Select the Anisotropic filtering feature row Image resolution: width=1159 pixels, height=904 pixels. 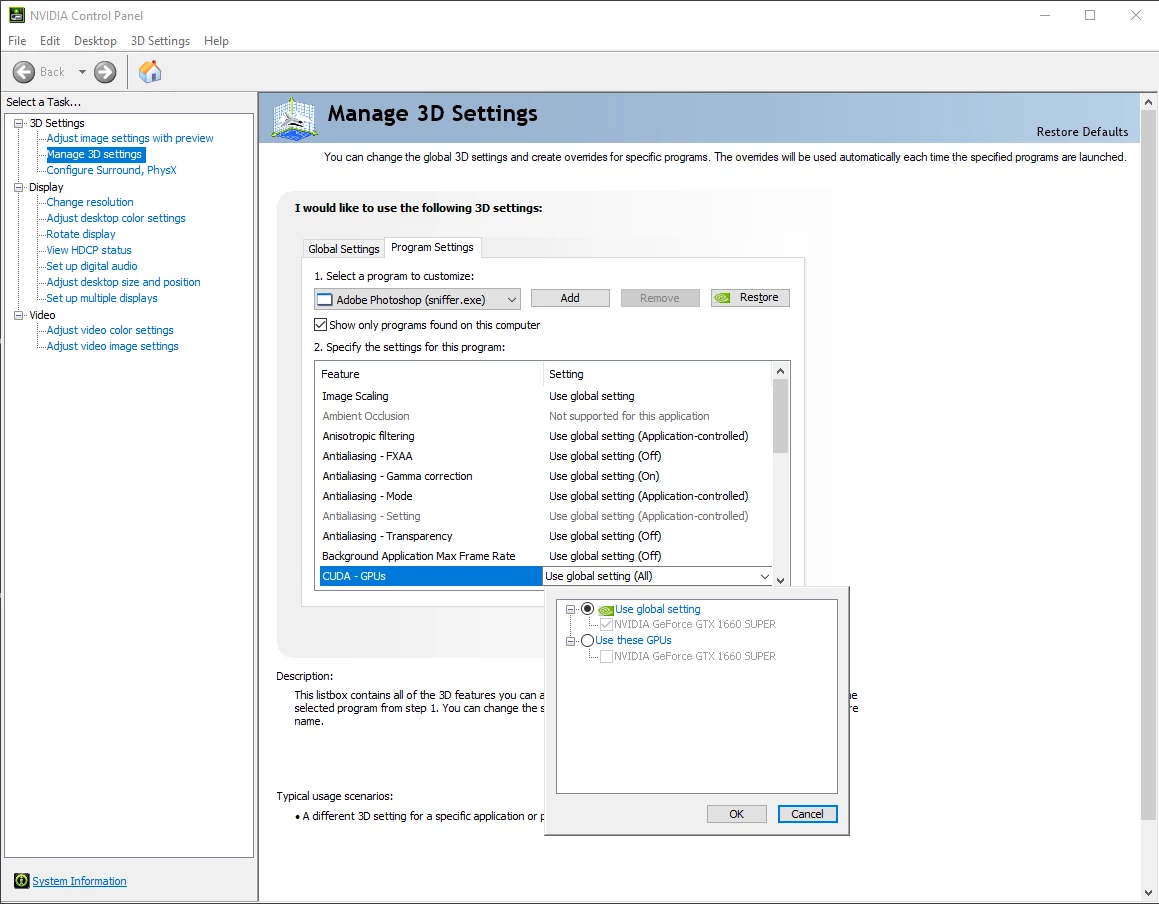(x=545, y=436)
